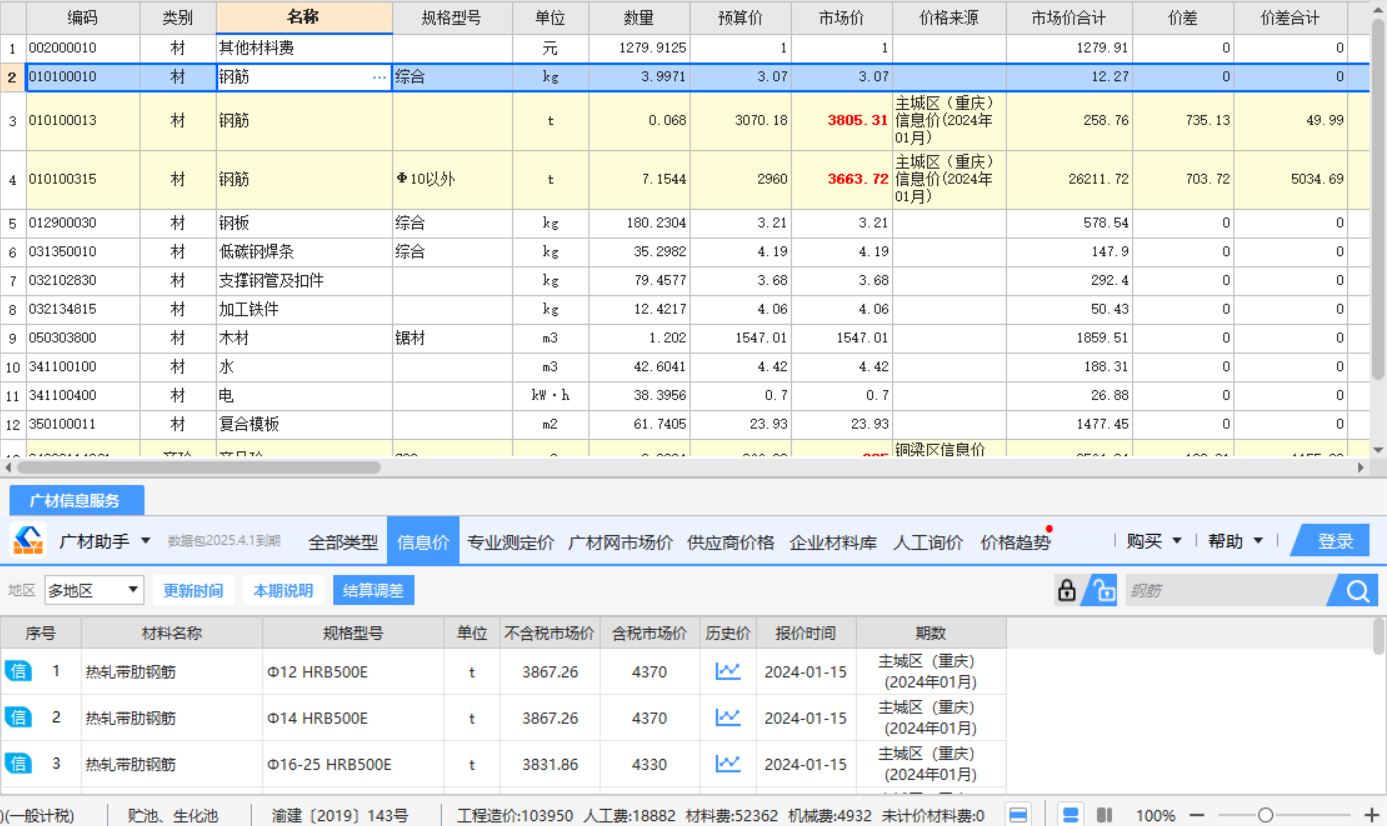Click the single-panel layout icon in status bar
1387x826 pixels.
click(x=1018, y=815)
